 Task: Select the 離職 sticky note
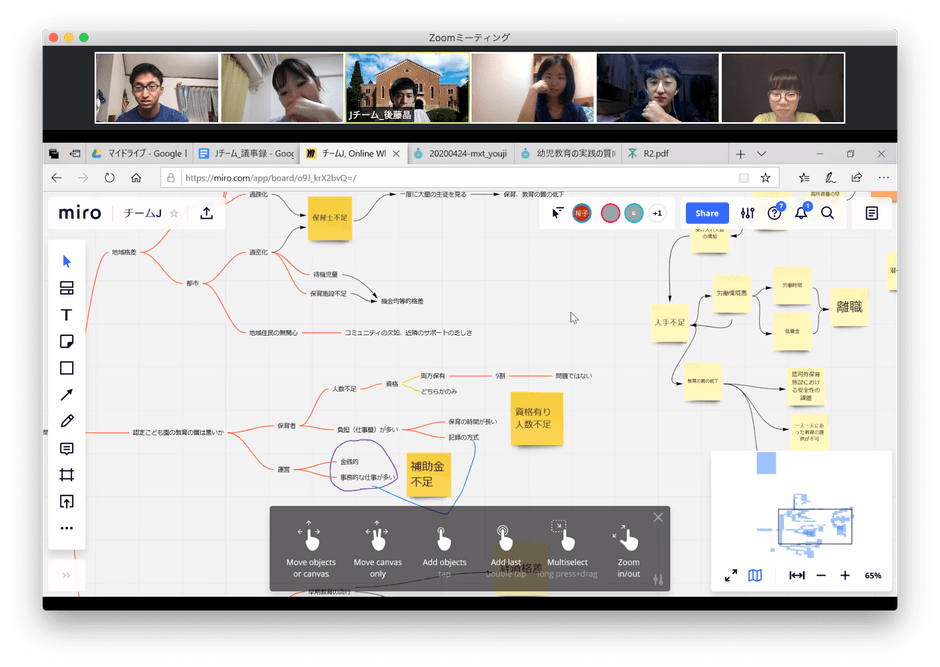click(849, 307)
